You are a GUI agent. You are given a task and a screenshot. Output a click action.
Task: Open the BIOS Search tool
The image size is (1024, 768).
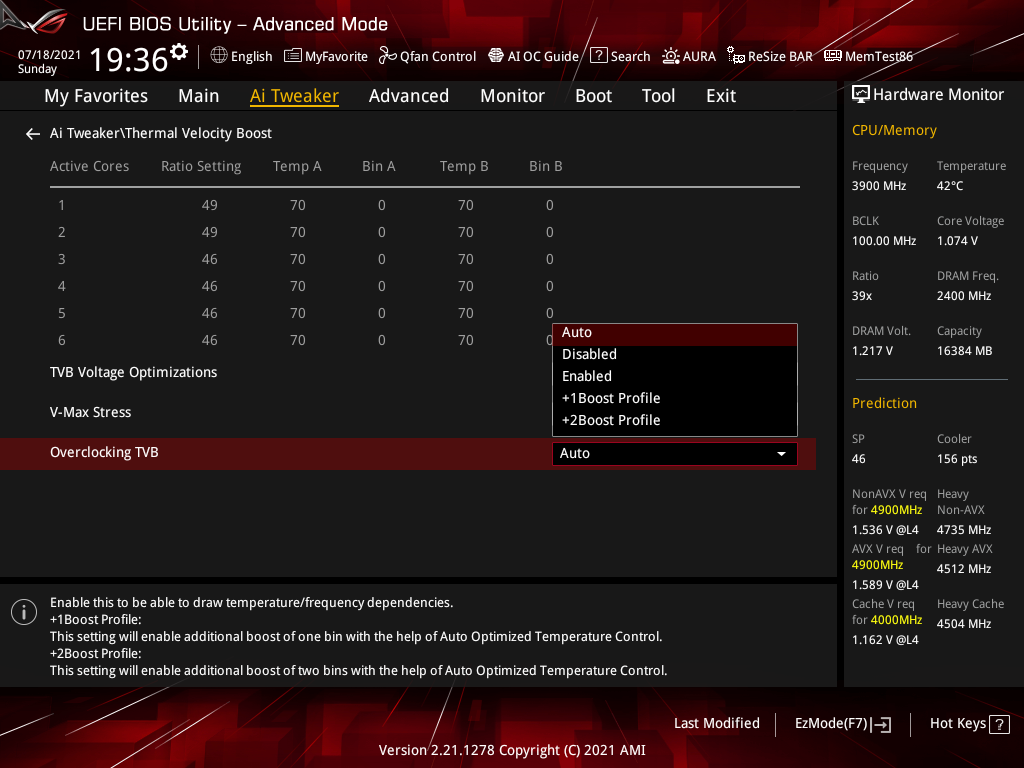click(620, 56)
